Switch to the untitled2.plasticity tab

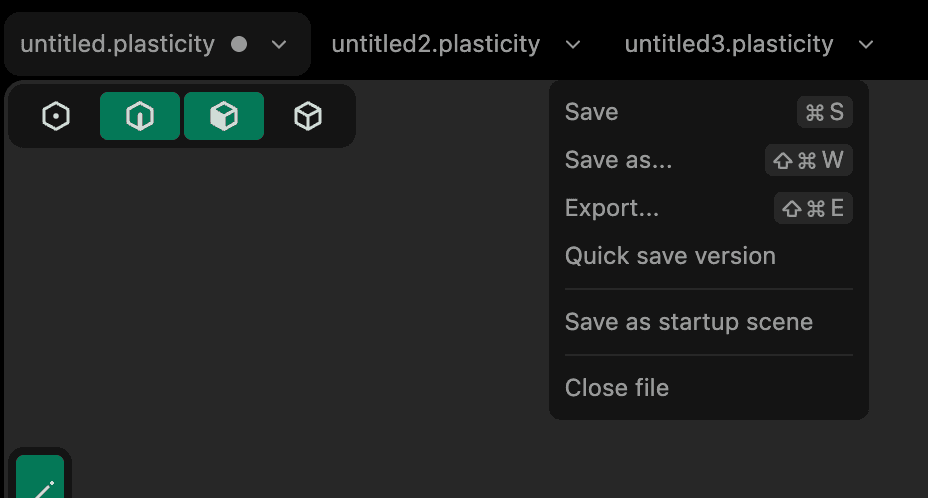click(436, 44)
